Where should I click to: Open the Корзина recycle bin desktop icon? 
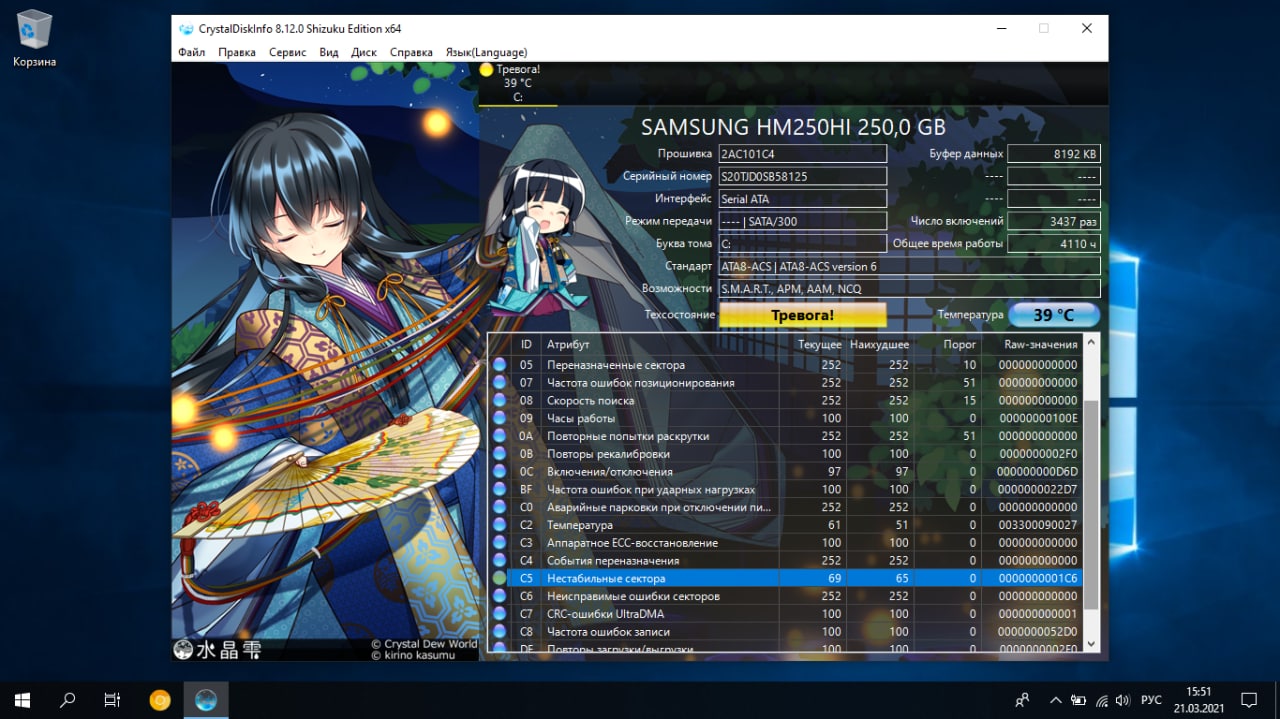[x=34, y=39]
